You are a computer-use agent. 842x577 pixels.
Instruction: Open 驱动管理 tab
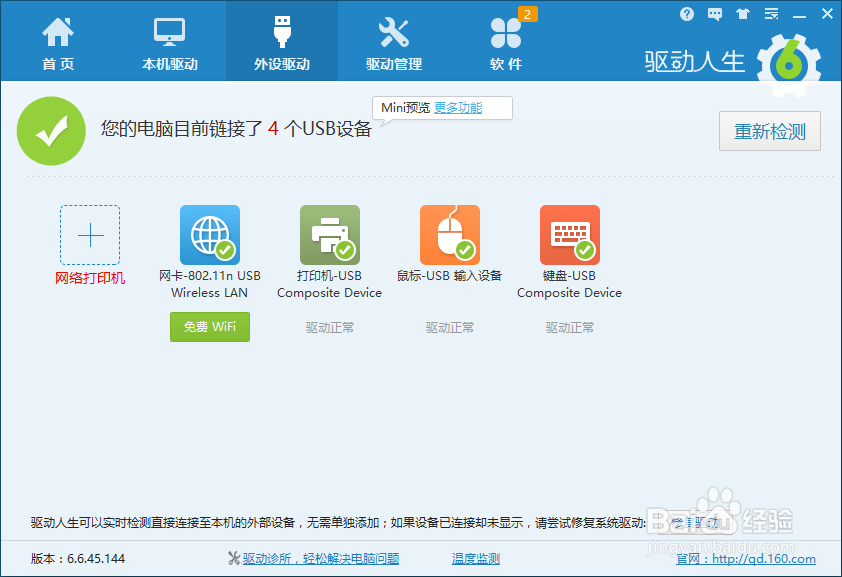pos(394,43)
